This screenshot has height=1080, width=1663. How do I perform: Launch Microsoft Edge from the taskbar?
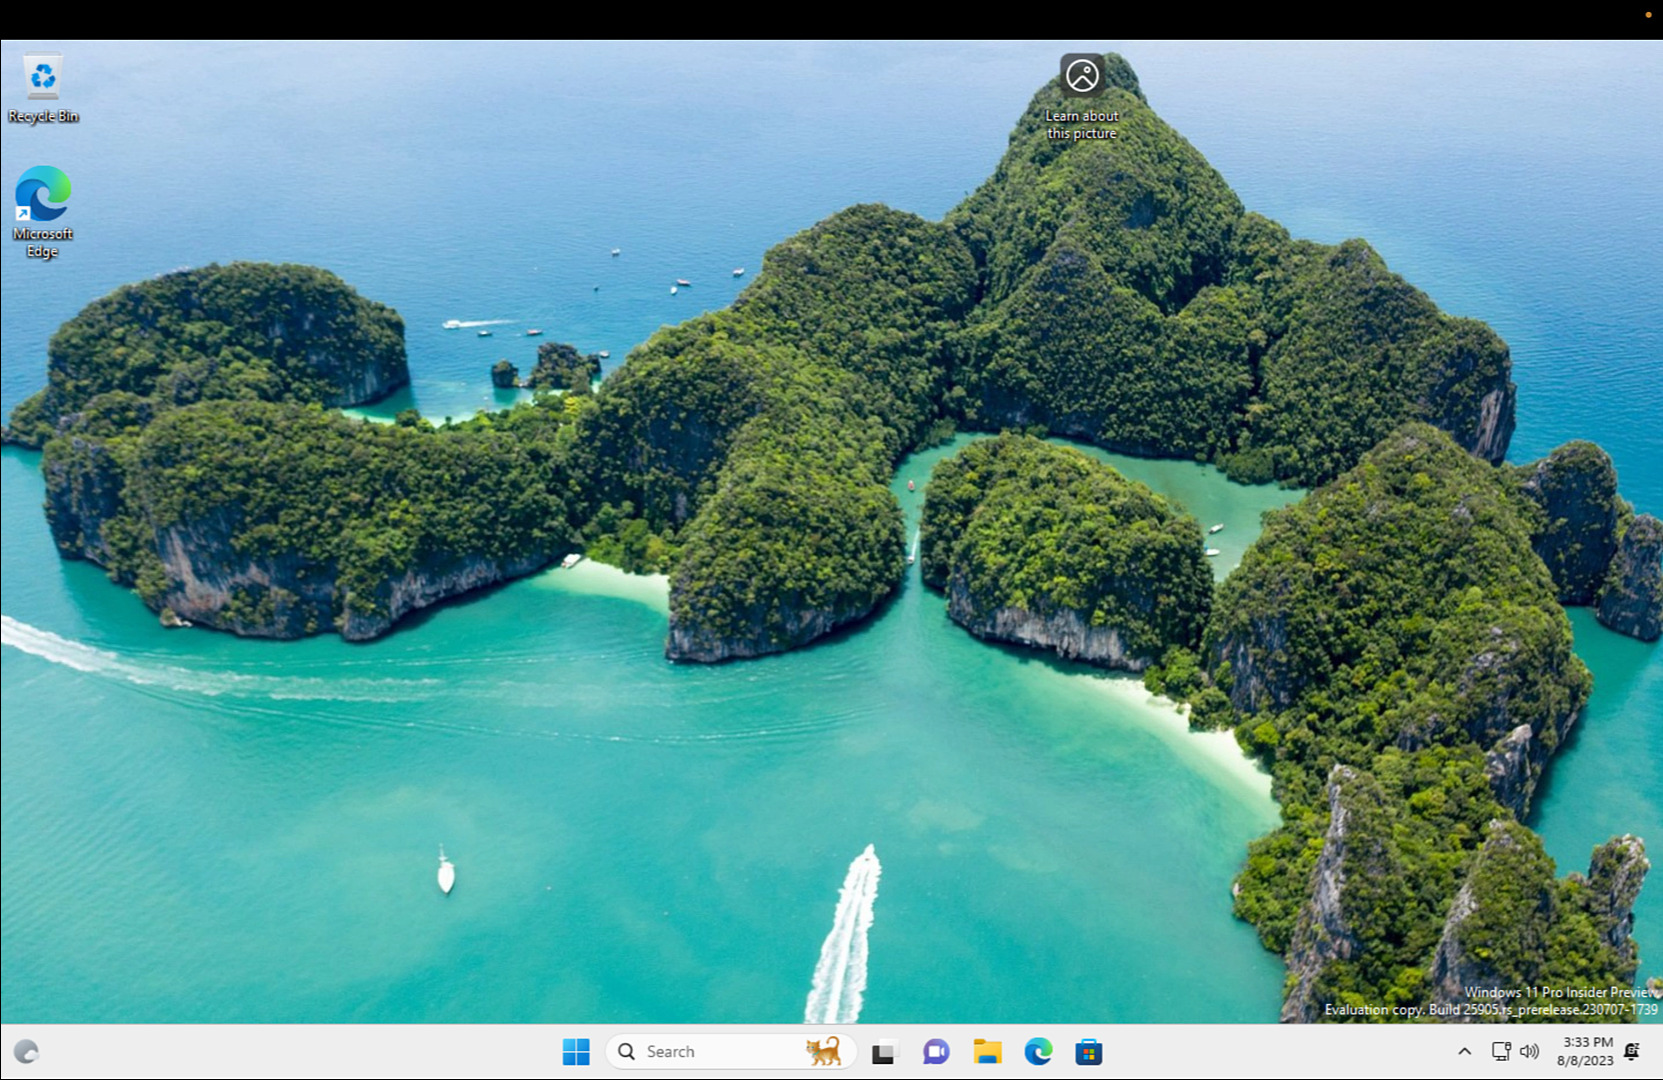1038,1052
